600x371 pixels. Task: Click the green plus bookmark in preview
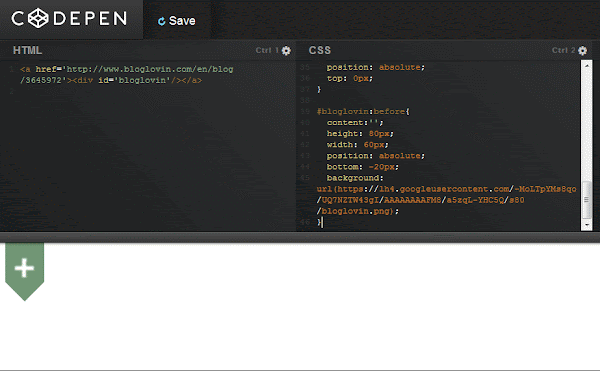(x=24, y=272)
